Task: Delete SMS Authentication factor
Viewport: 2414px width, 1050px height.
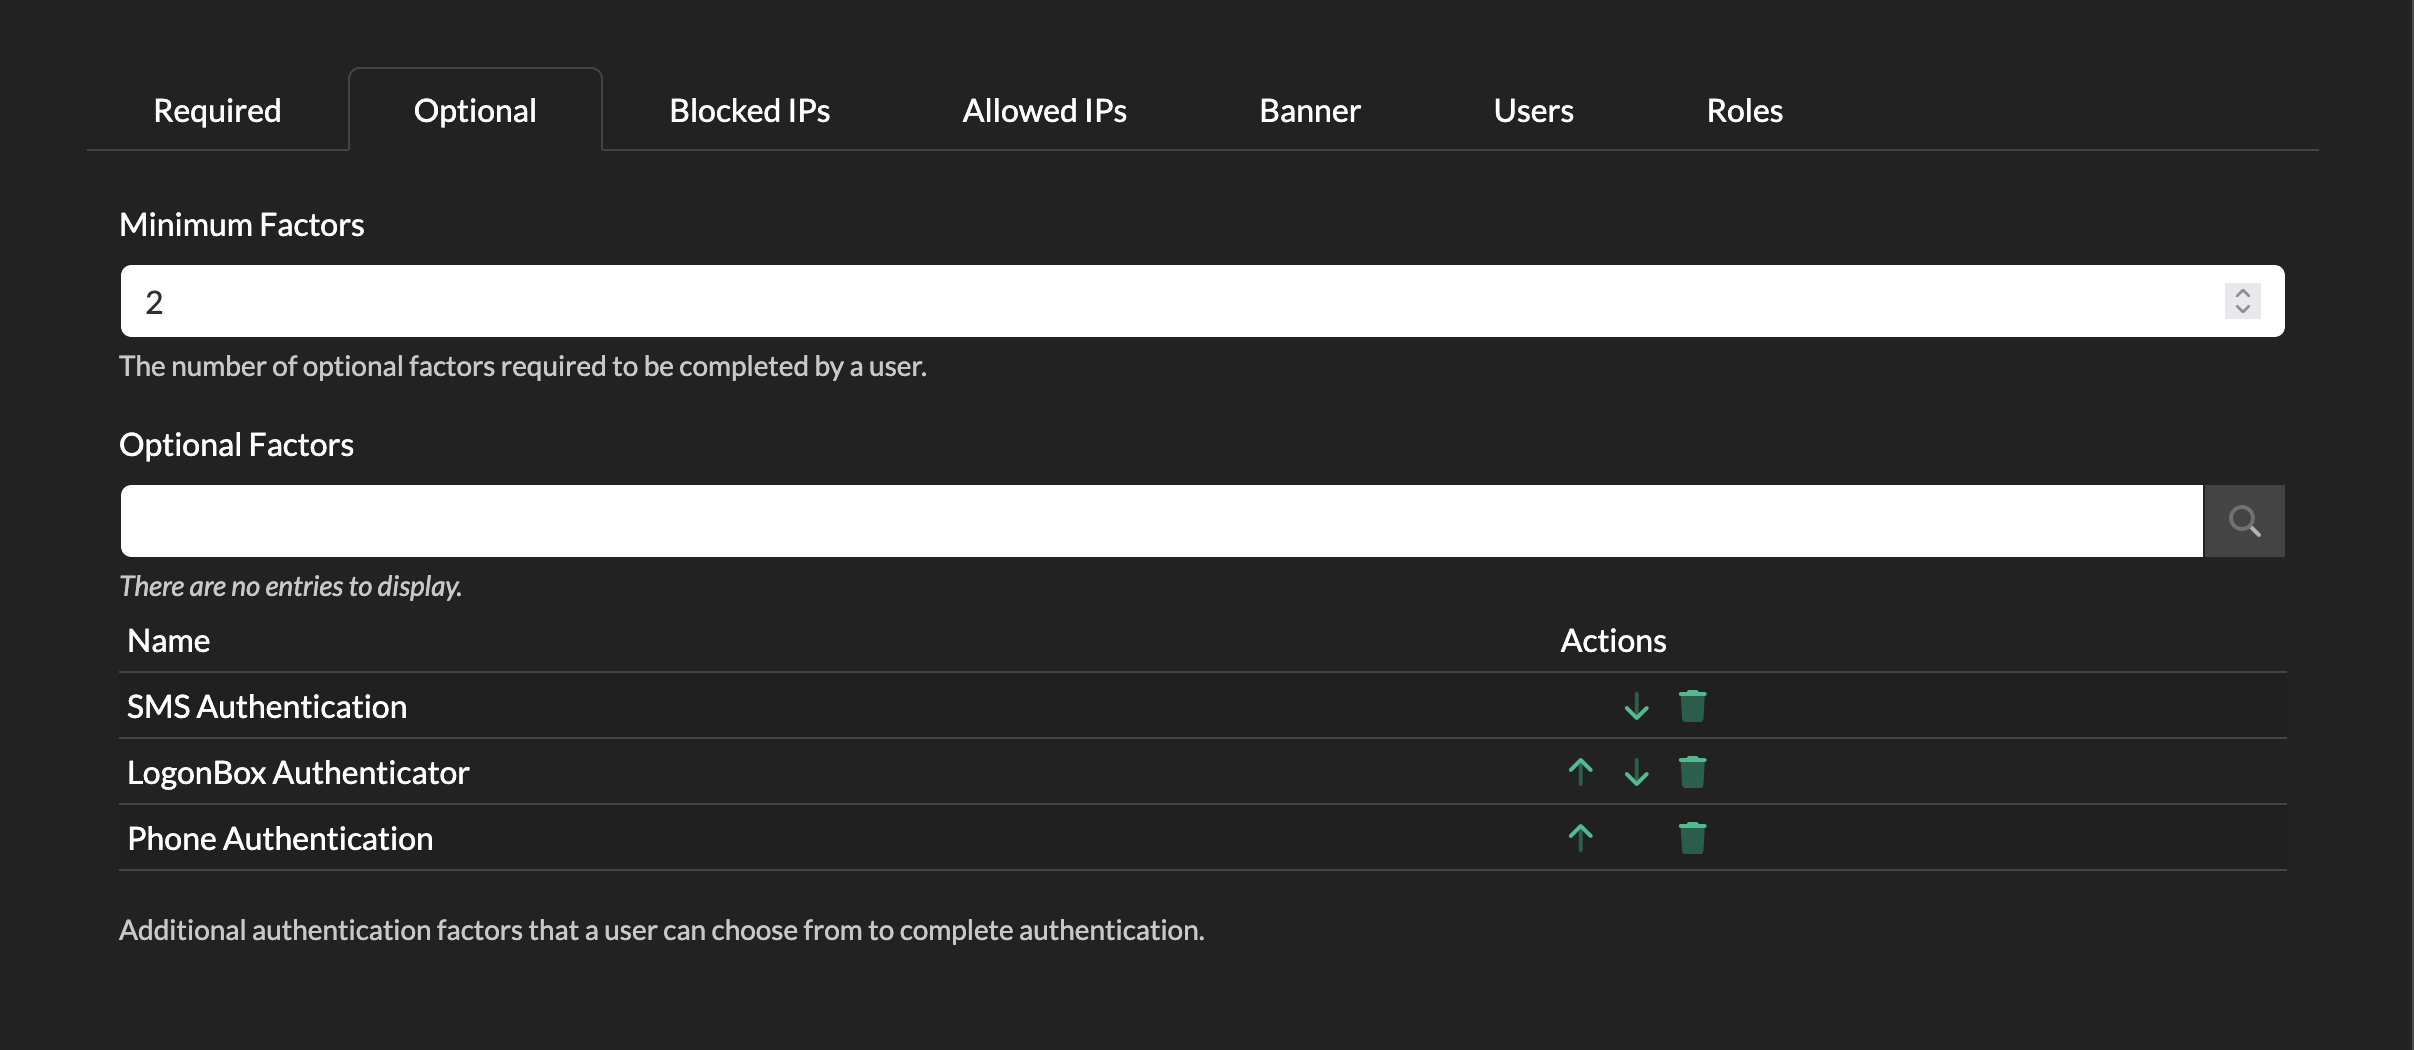Action: point(1692,706)
